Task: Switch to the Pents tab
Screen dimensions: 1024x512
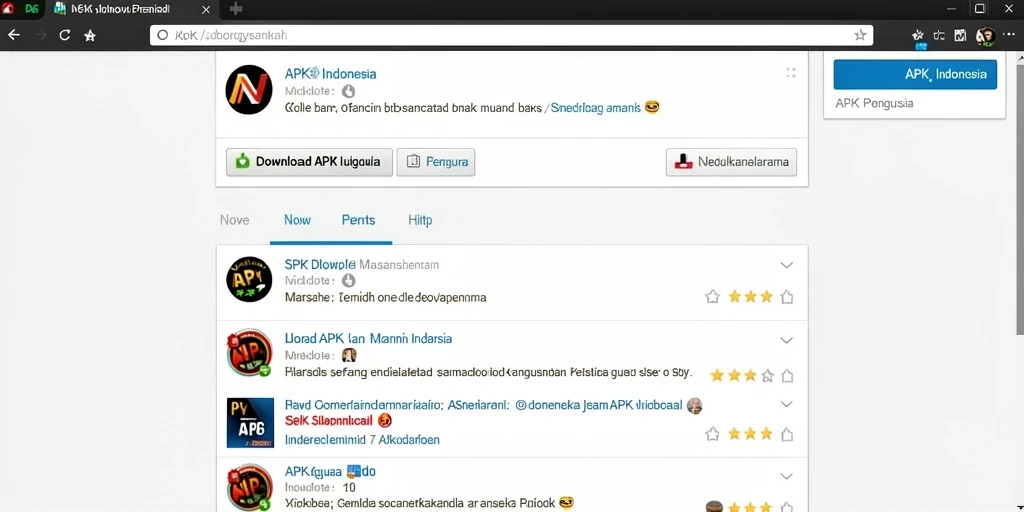Action: click(x=359, y=220)
